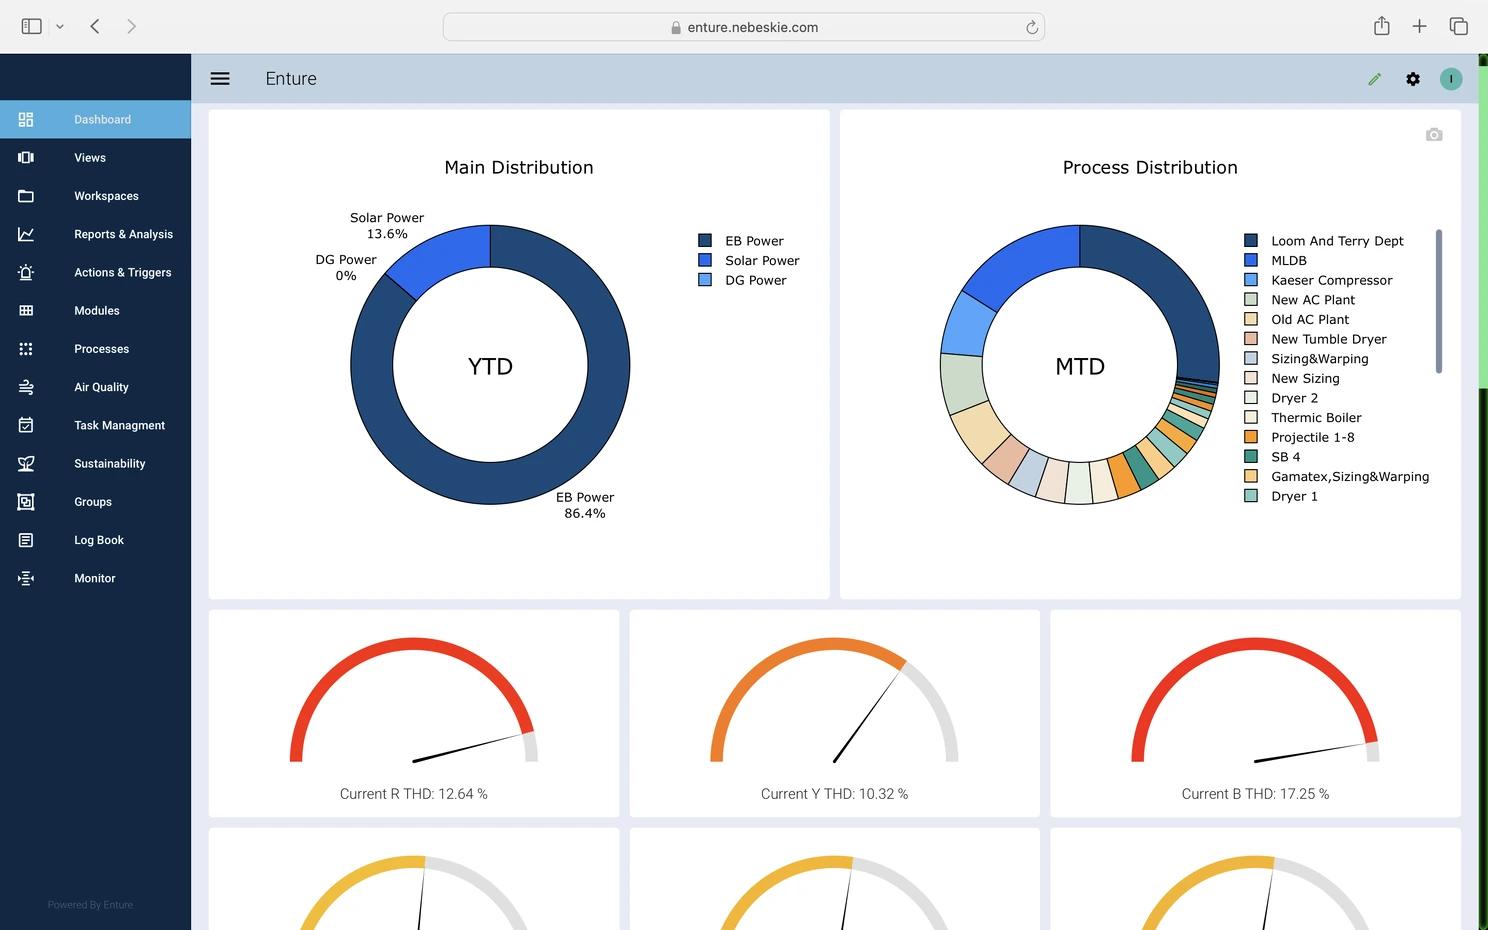Open the hamburger menu beside Enture
This screenshot has height=930, width=1488.
coord(220,79)
